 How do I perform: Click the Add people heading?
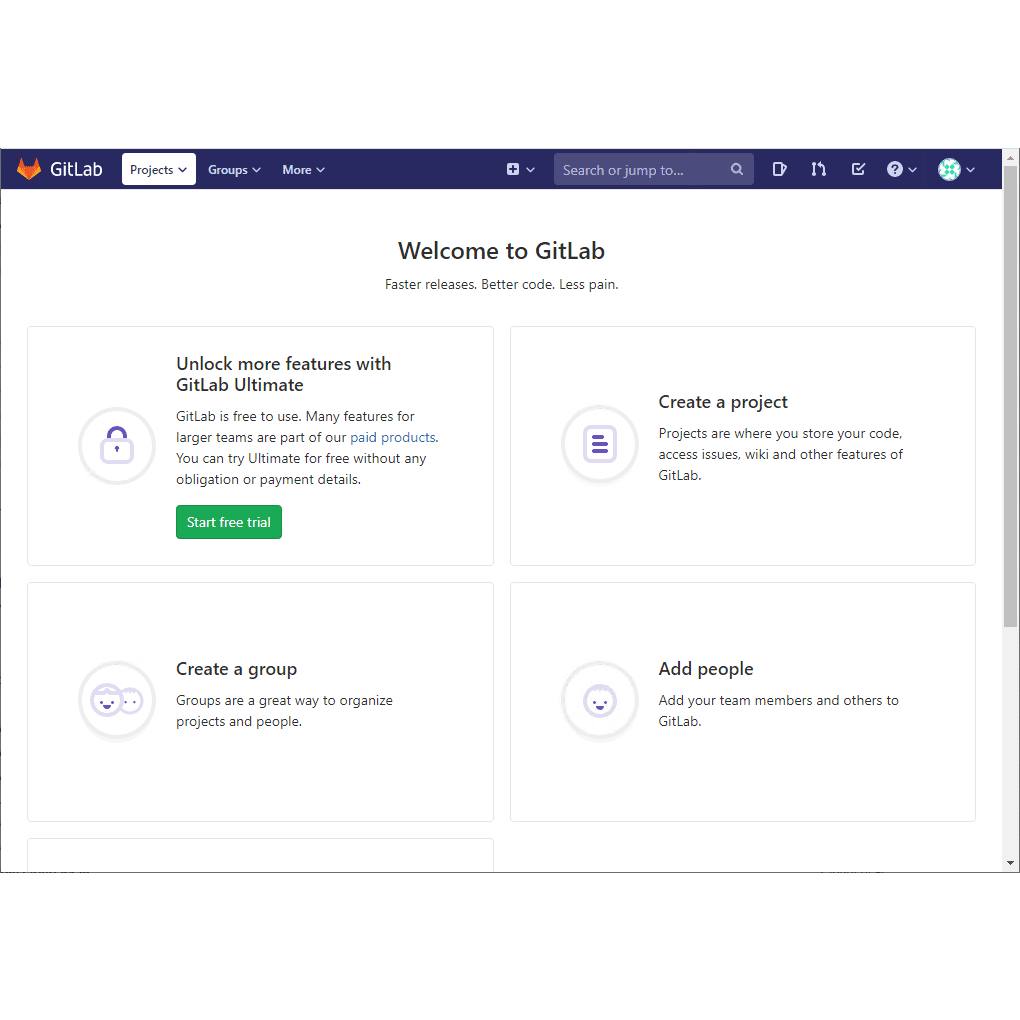pos(706,669)
